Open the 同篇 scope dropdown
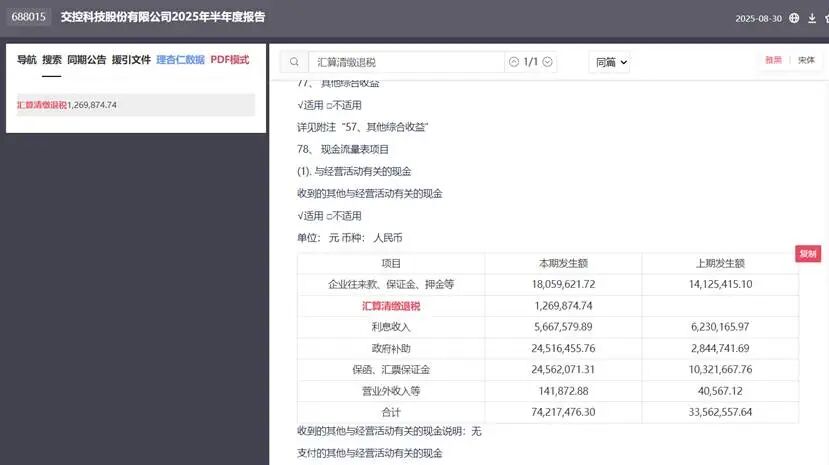The image size is (829, 465). pyautogui.click(x=610, y=62)
